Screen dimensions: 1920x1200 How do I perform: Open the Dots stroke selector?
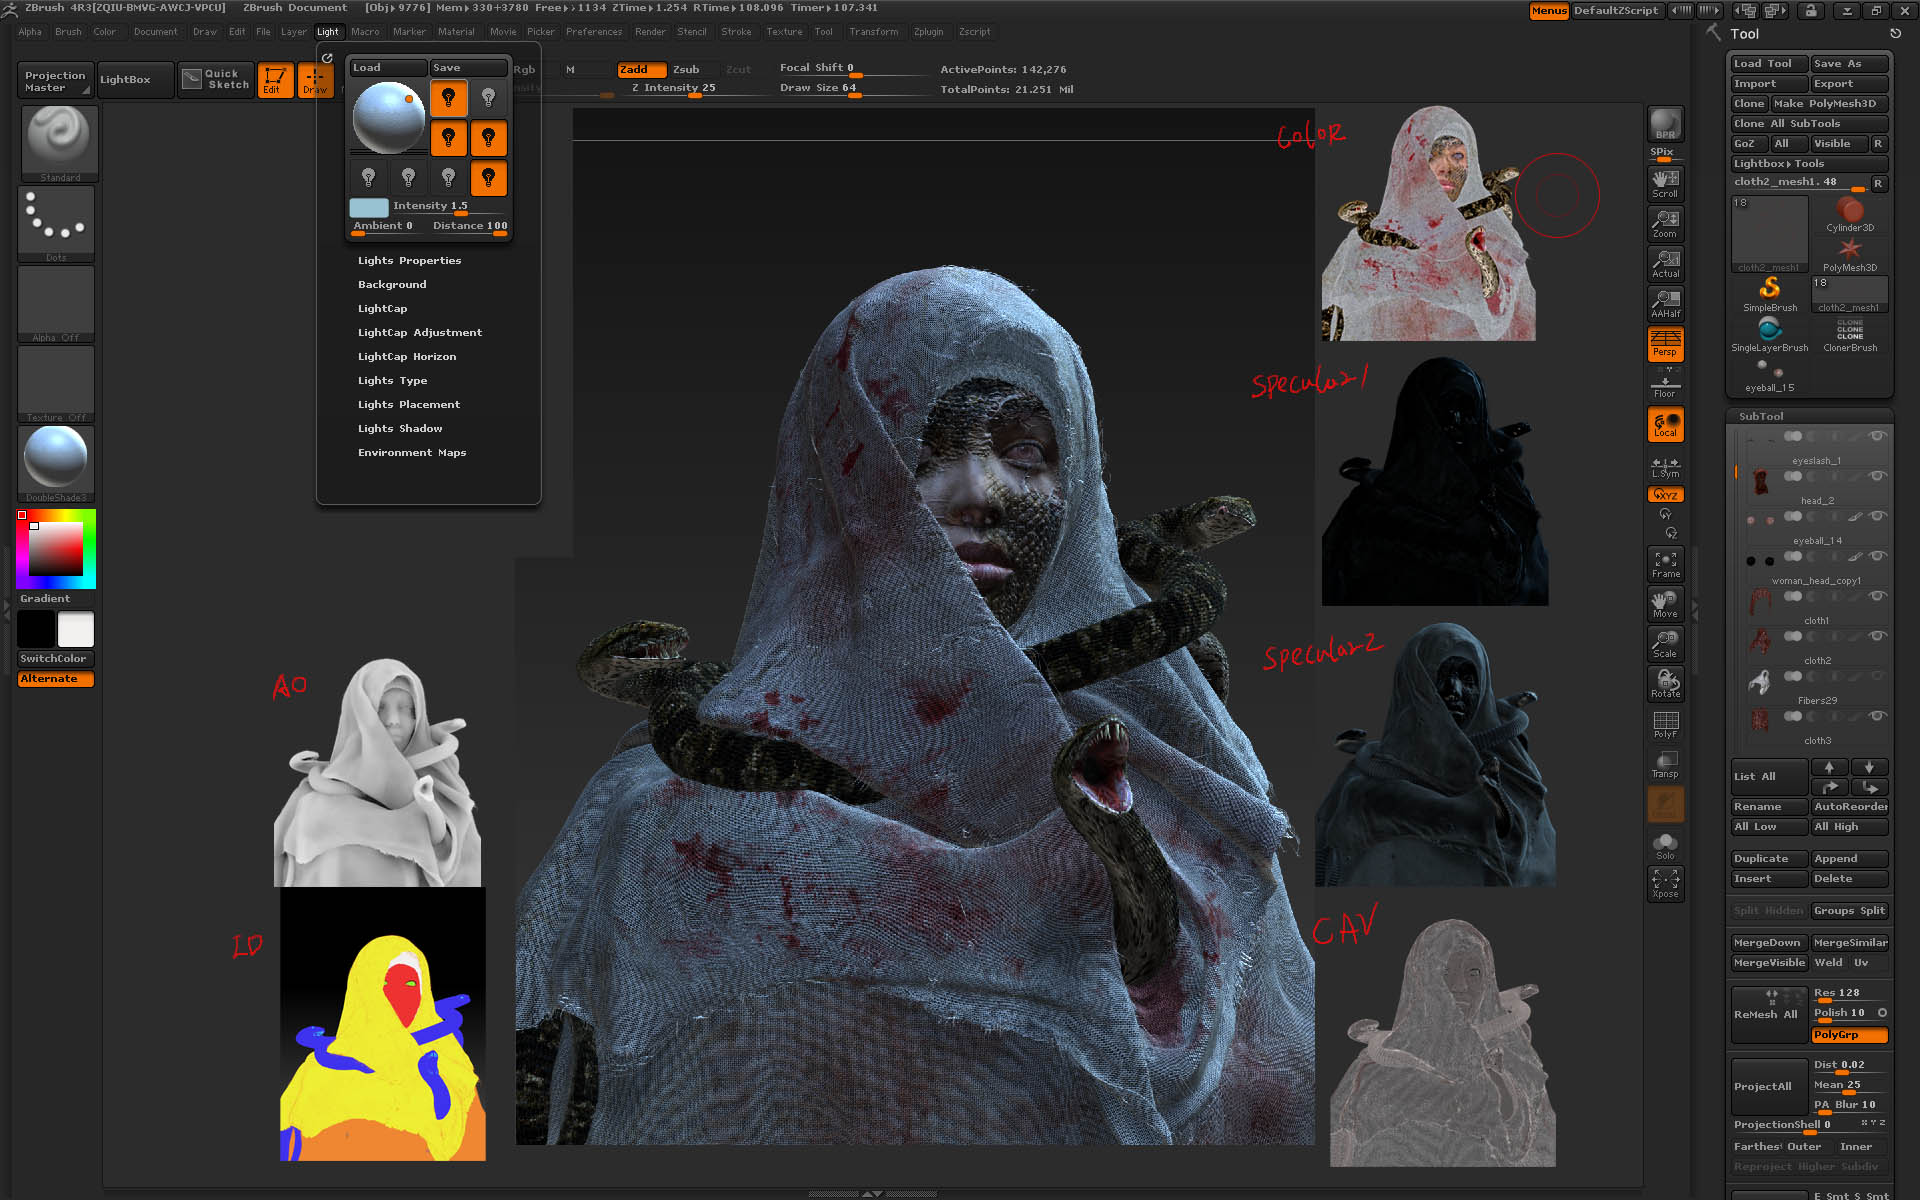56,224
